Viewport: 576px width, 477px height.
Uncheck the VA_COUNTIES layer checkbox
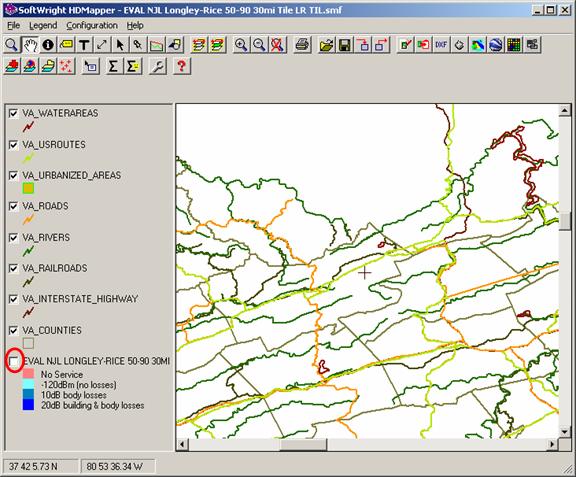pos(14,331)
